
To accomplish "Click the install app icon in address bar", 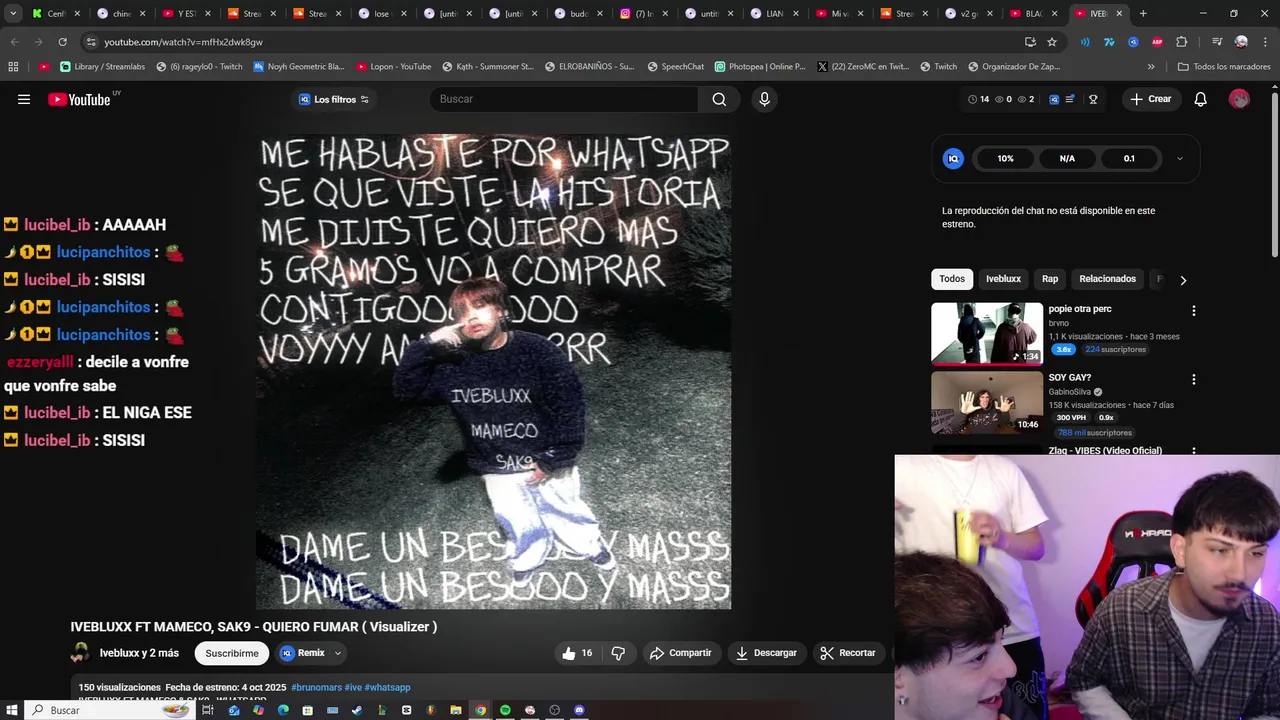I will coord(1030,42).
